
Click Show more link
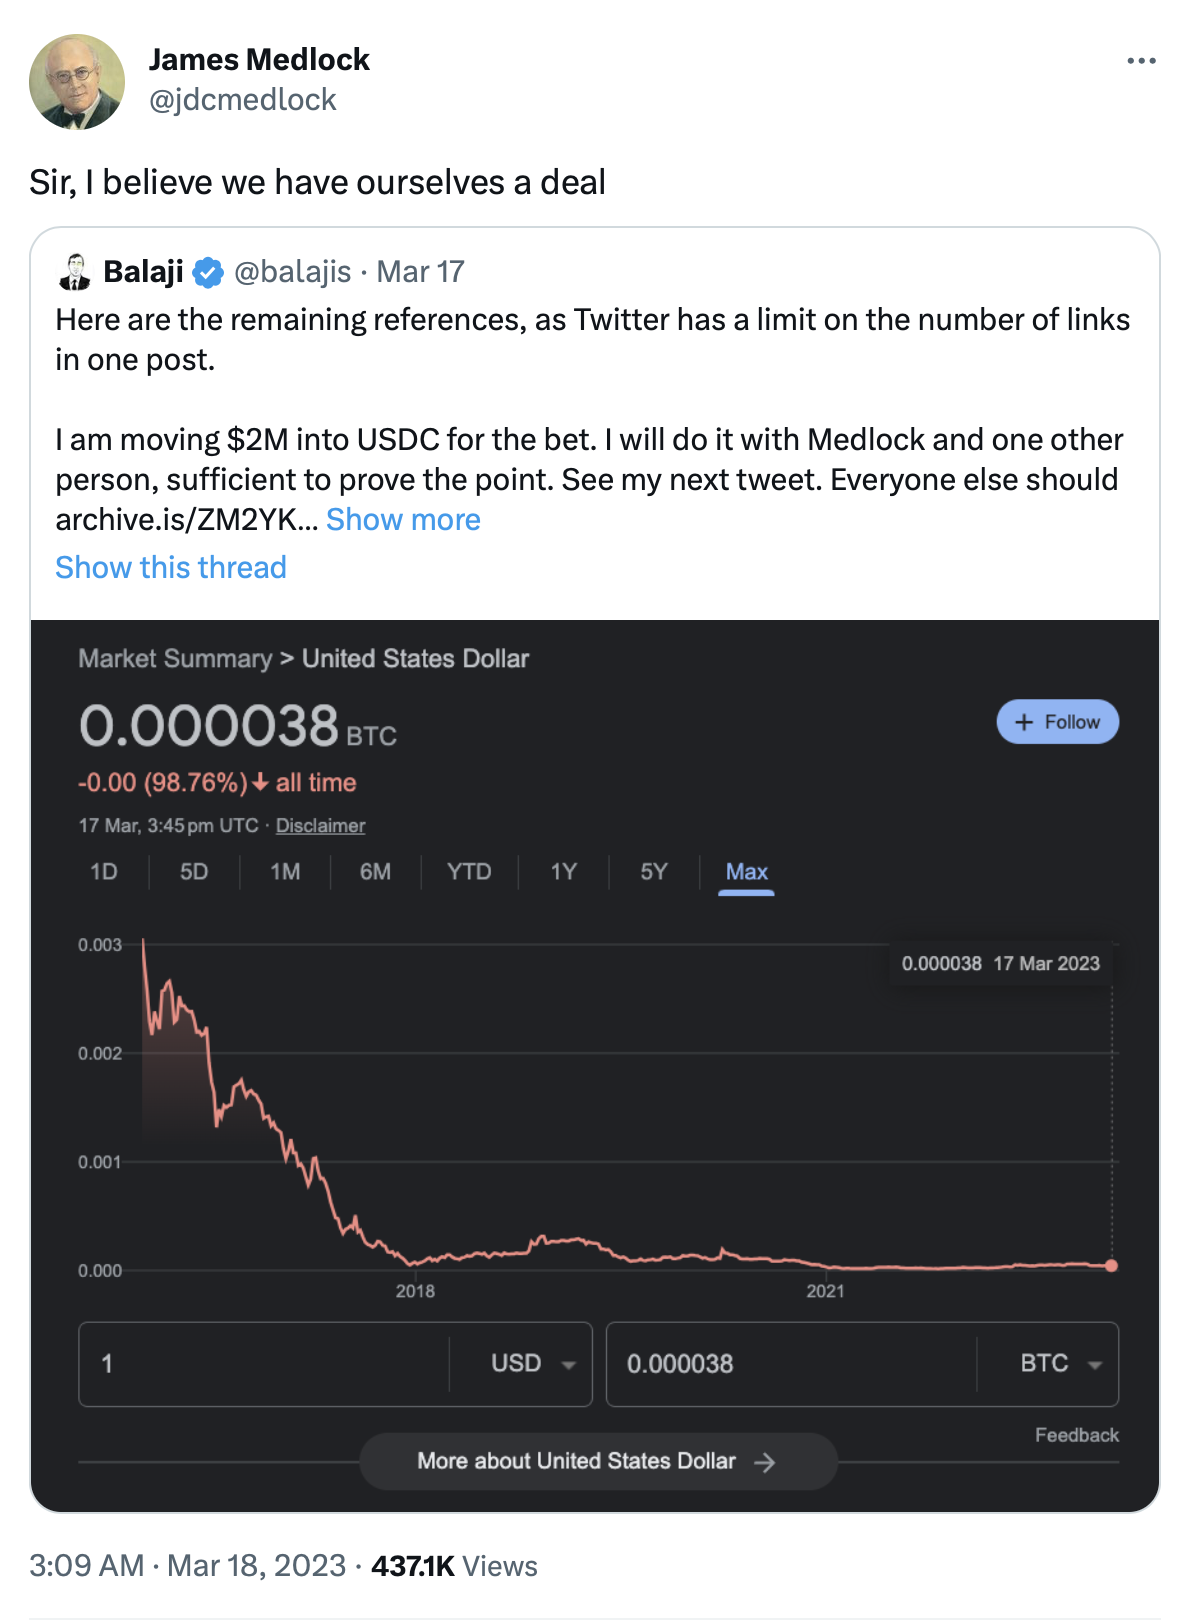click(403, 520)
